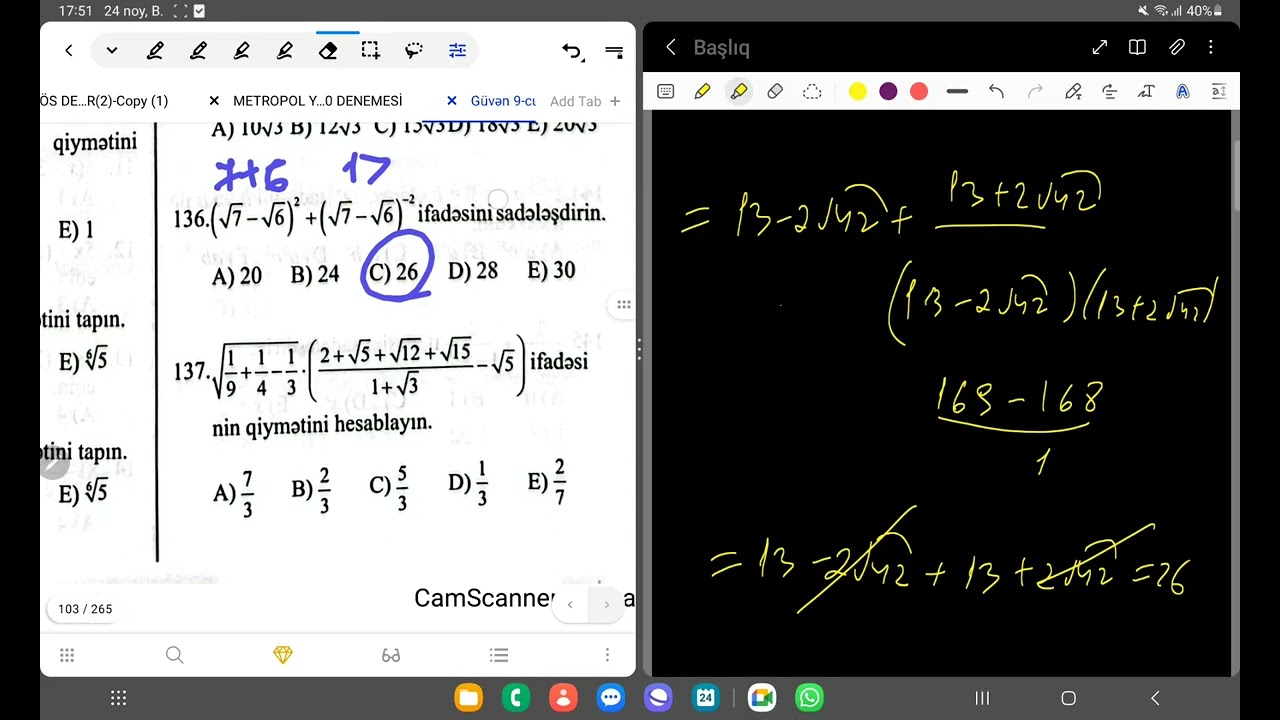1280x720 pixels.
Task: Open the easy writing pad icon
Action: [x=1219, y=91]
